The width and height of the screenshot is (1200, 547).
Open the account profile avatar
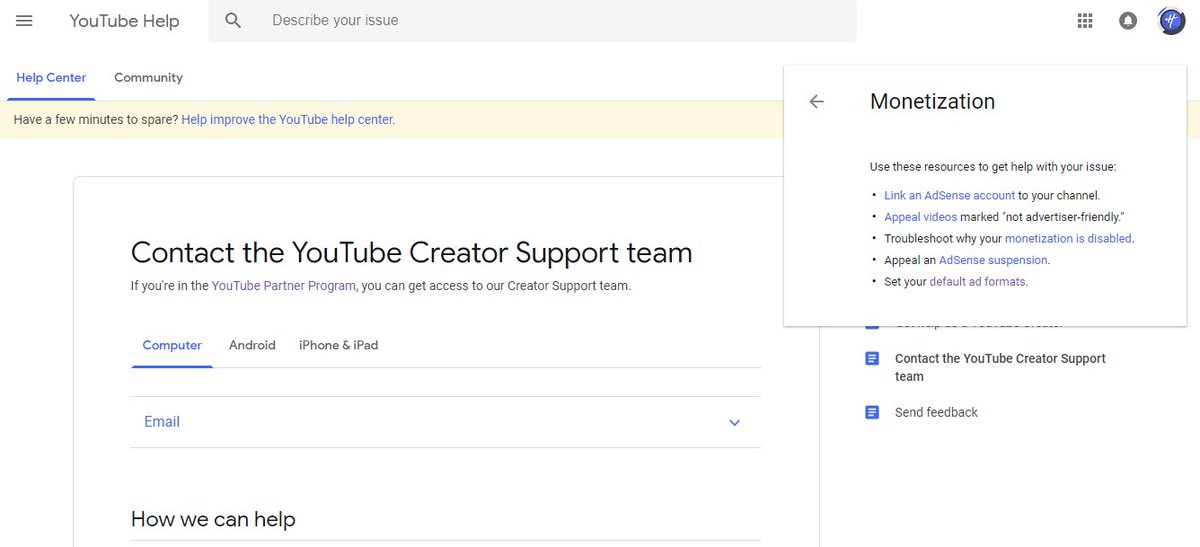tap(1171, 20)
